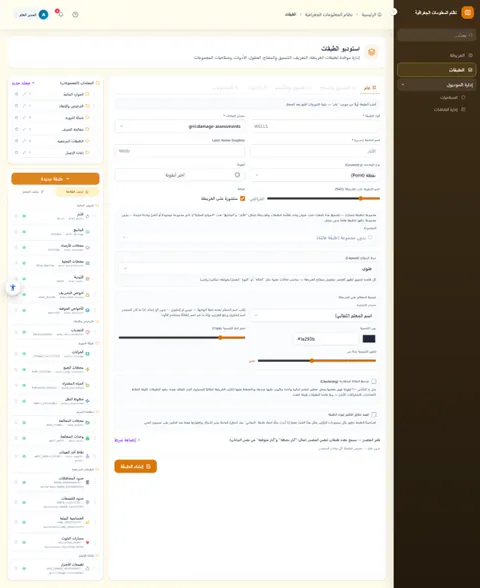Edit the إعادة الإعمار group with pencil icon
This screenshot has width=480, height=588.
click(x=24, y=153)
